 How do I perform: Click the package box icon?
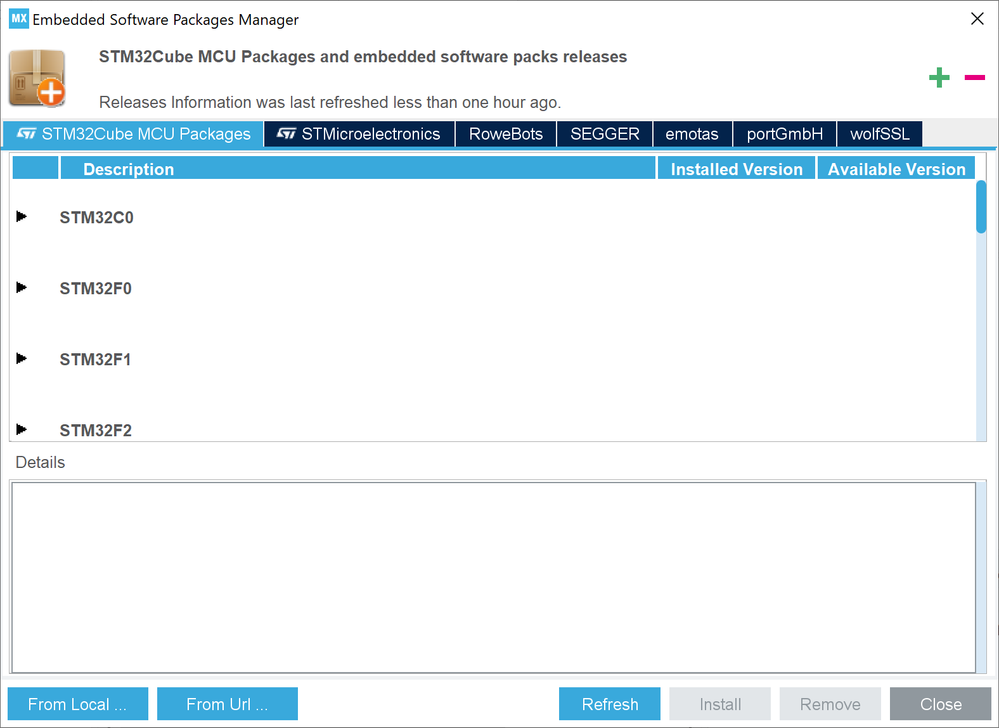37,78
